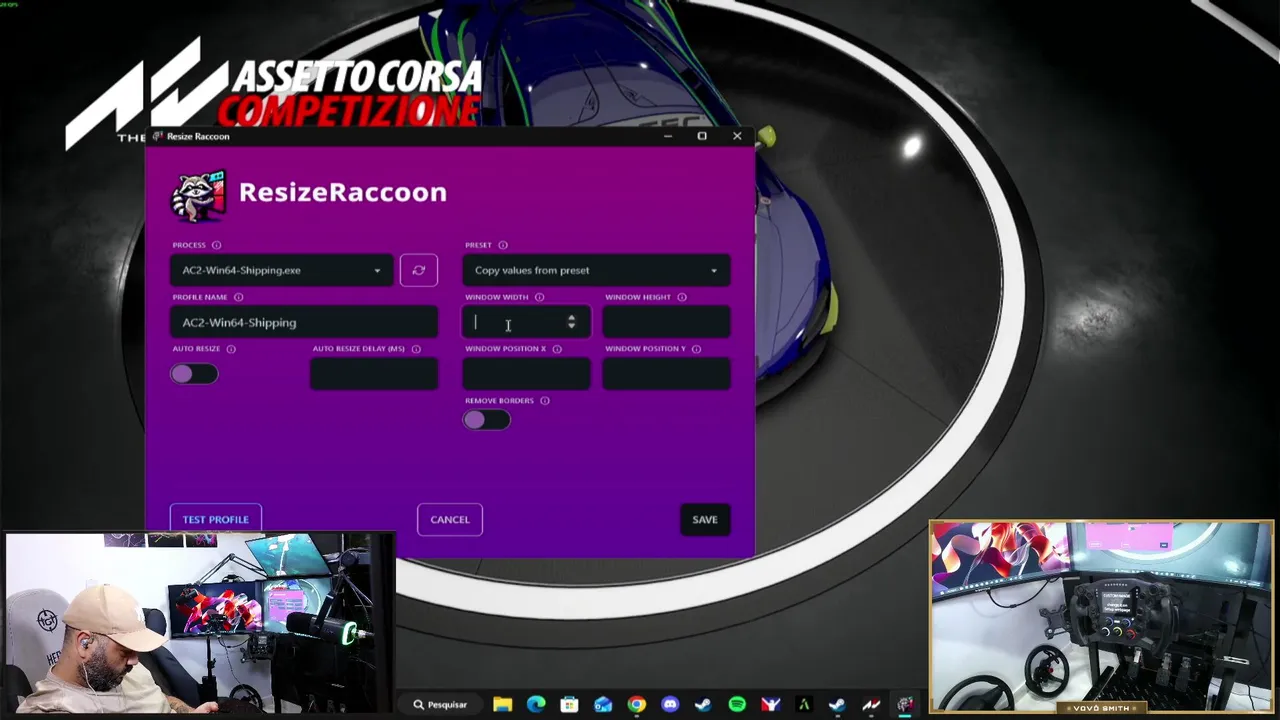
Task: Save the profile
Action: click(x=705, y=520)
